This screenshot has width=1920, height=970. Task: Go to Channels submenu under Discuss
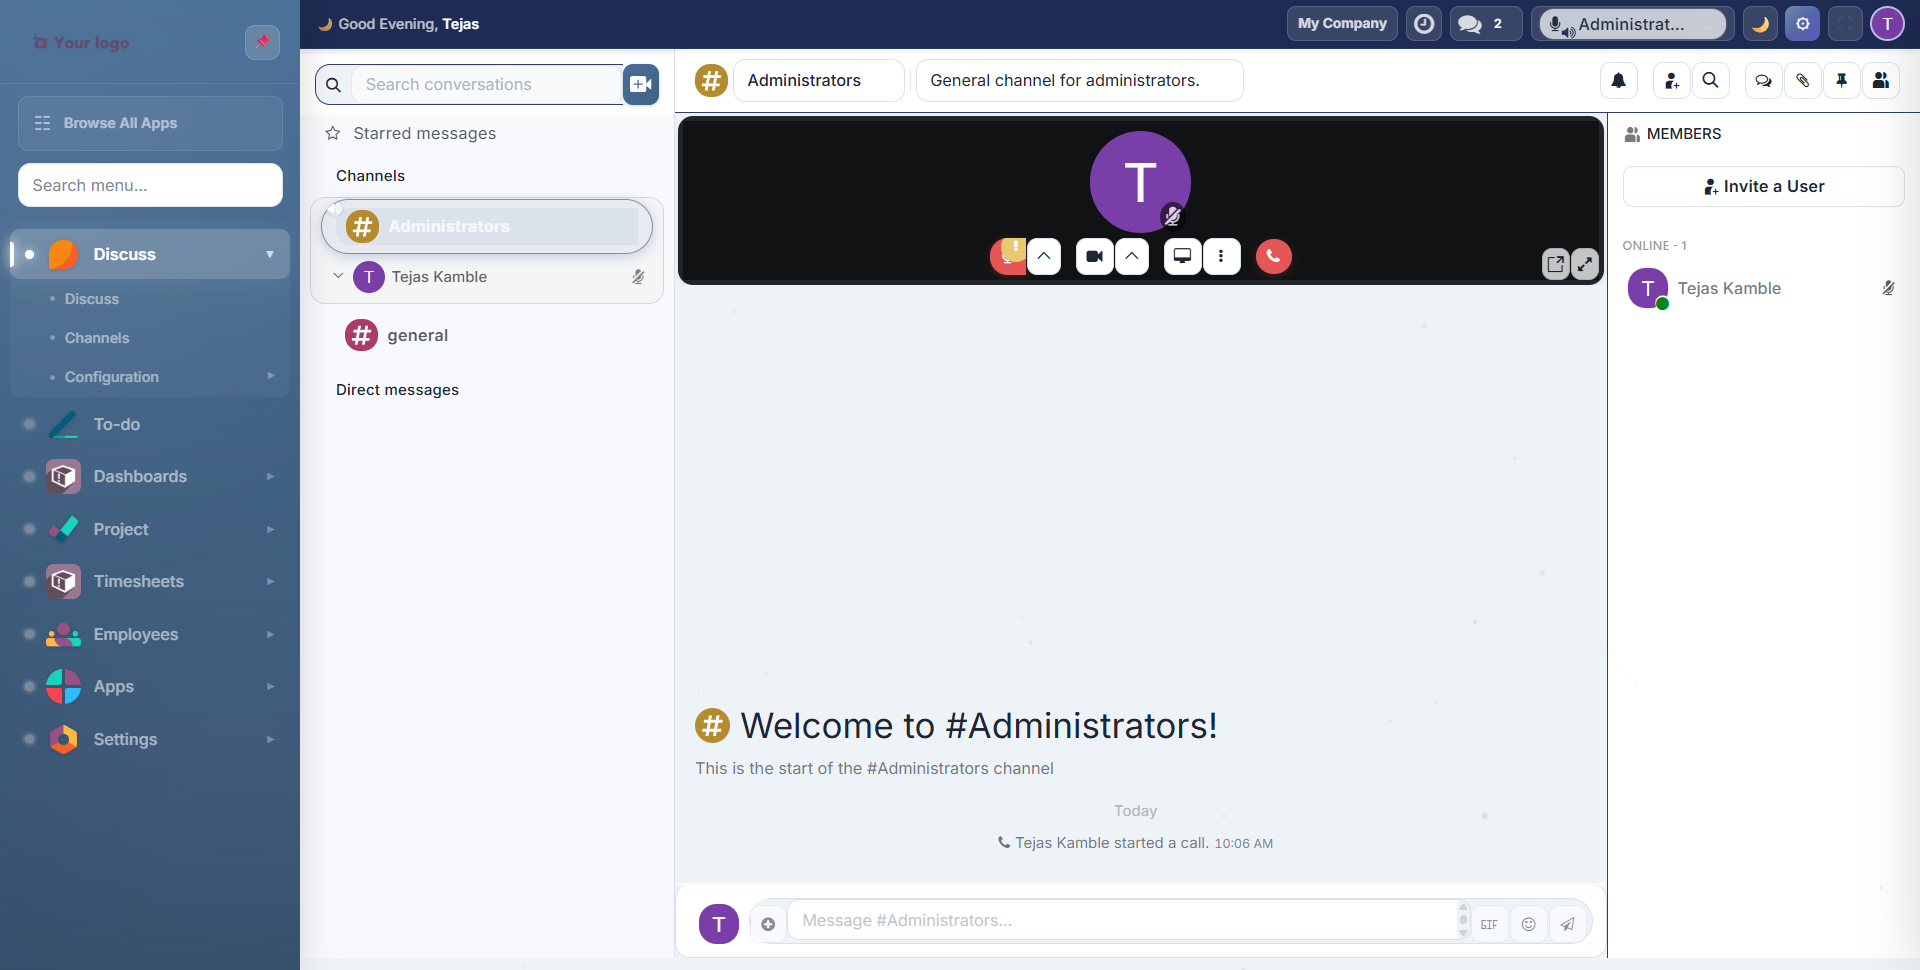click(x=97, y=338)
